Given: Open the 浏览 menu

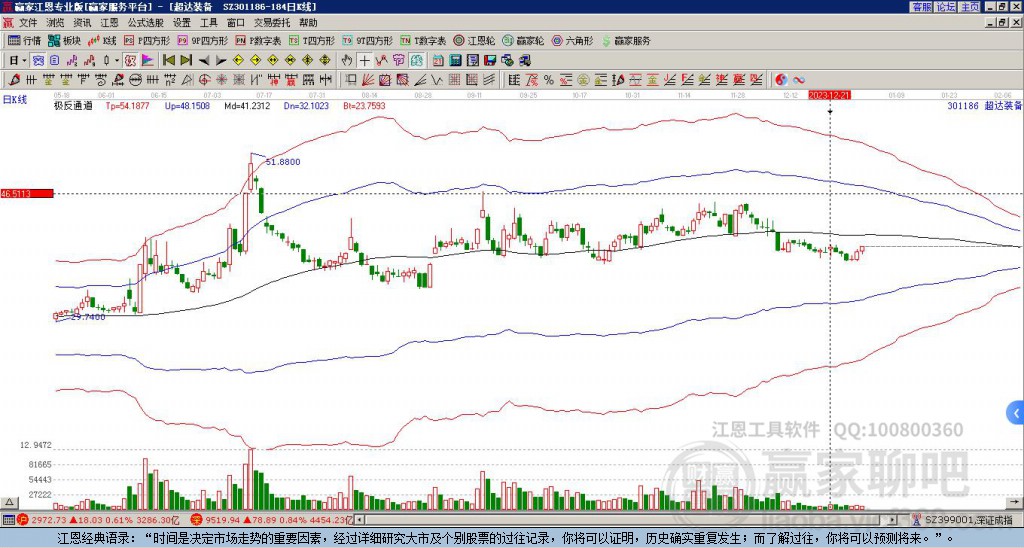Looking at the screenshot, I should tap(56, 23).
